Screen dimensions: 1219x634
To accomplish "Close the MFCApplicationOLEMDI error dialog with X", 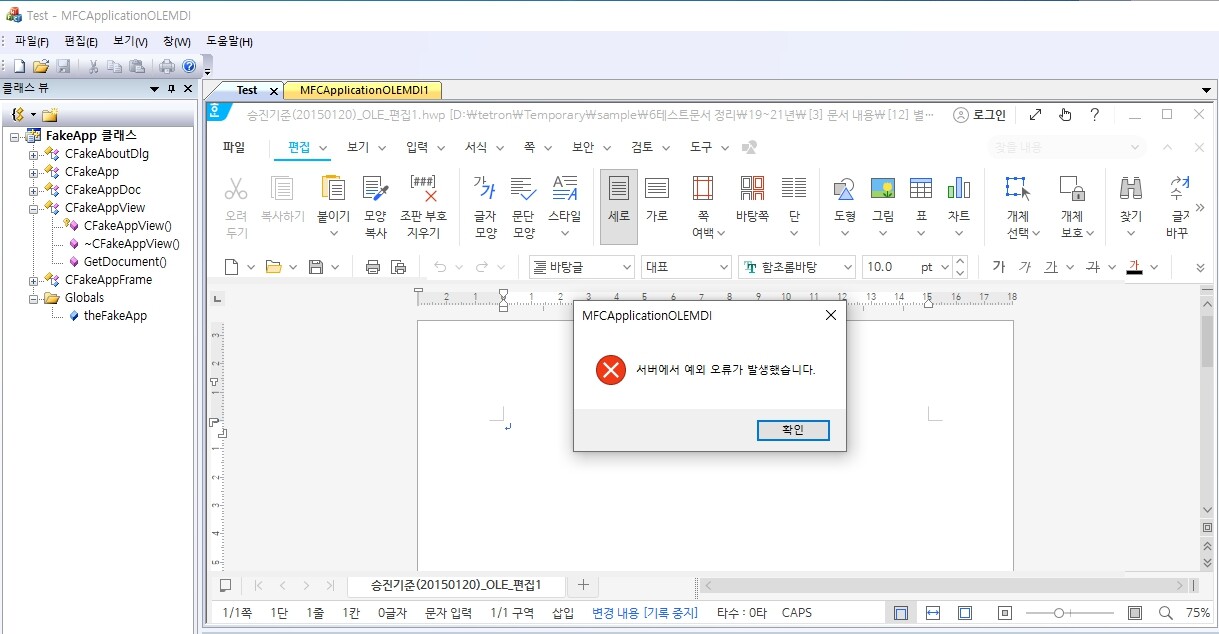I will point(830,315).
